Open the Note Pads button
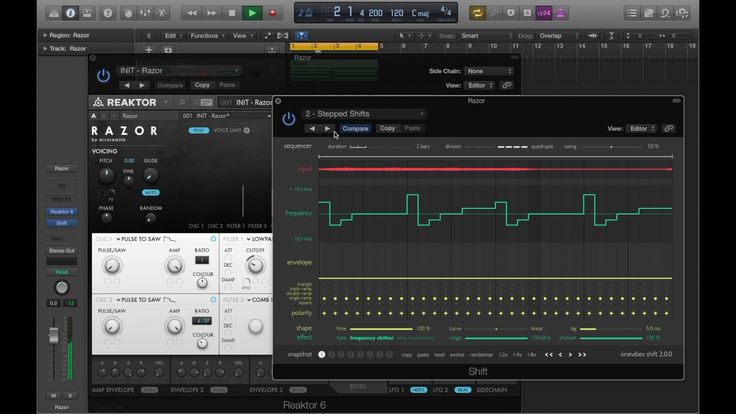The image size is (736, 414). [x=649, y=13]
